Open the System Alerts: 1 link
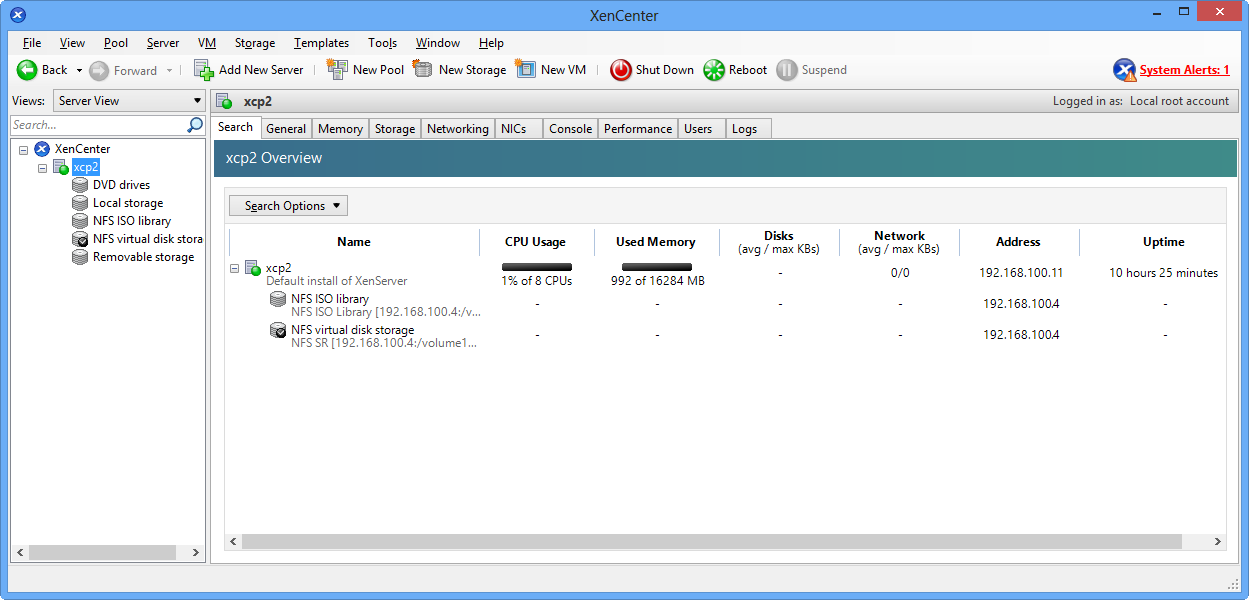 [1185, 70]
